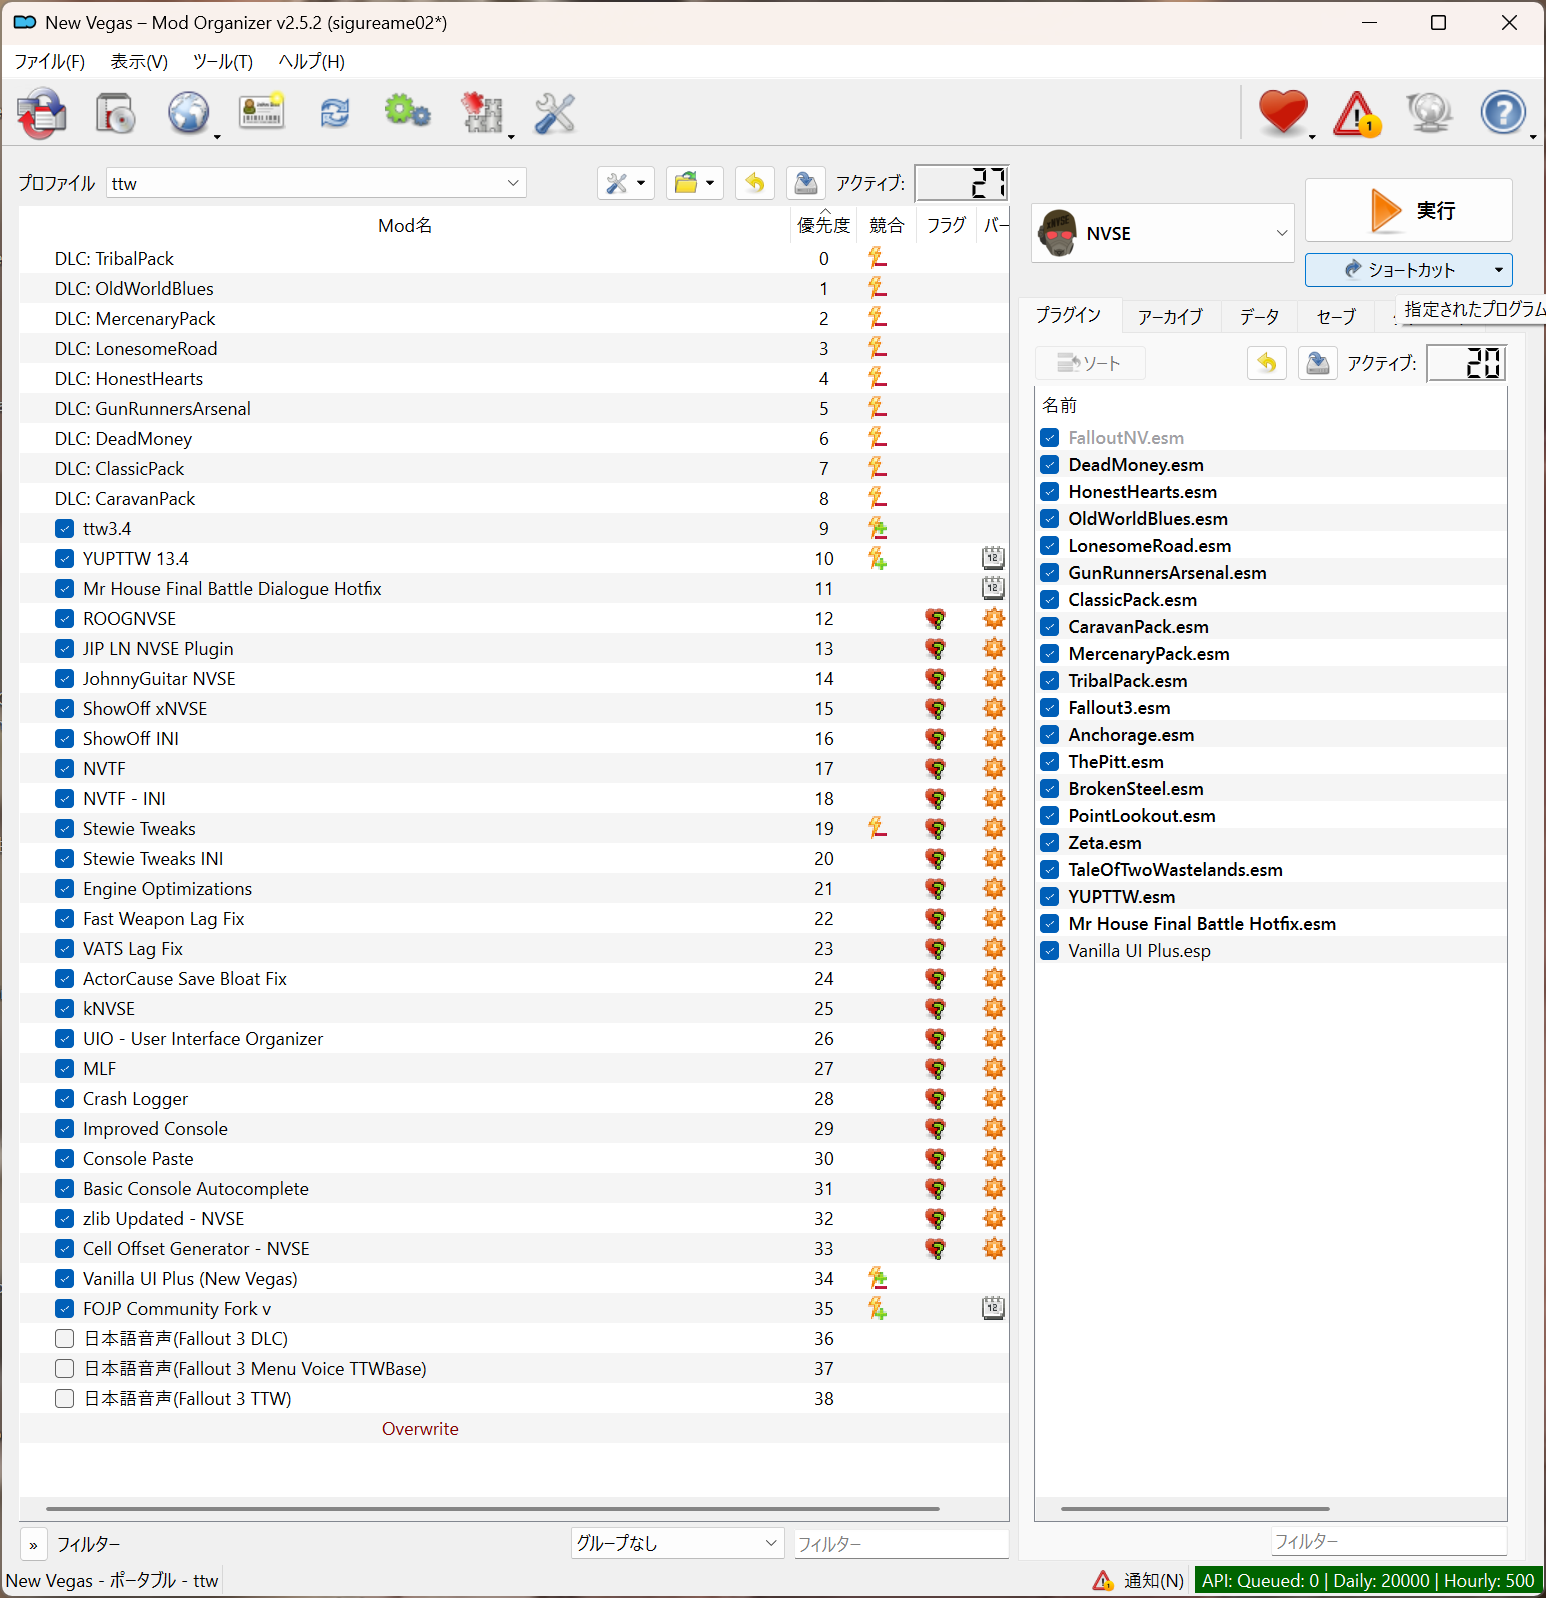The height and width of the screenshot is (1598, 1546).
Task: Open the profiles ID card icon
Action: [262, 113]
